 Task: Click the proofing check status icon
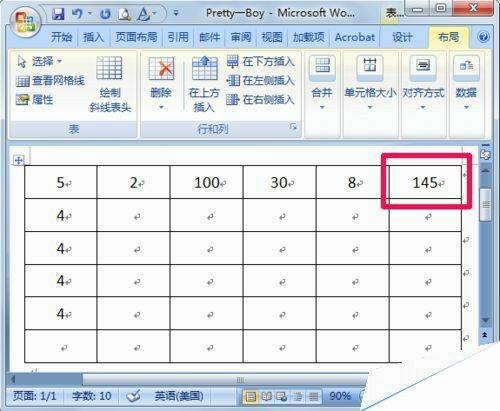pos(133,396)
